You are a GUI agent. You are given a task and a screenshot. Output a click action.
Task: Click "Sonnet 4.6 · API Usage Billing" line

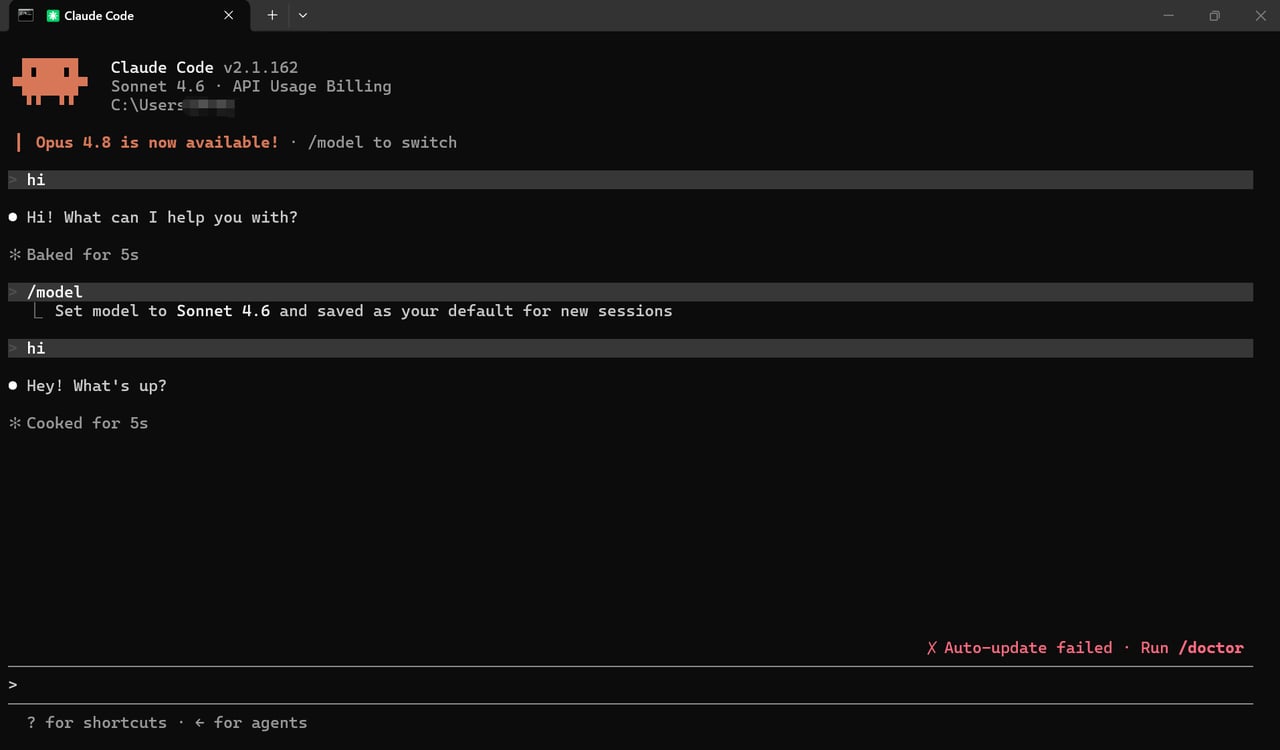click(x=251, y=86)
